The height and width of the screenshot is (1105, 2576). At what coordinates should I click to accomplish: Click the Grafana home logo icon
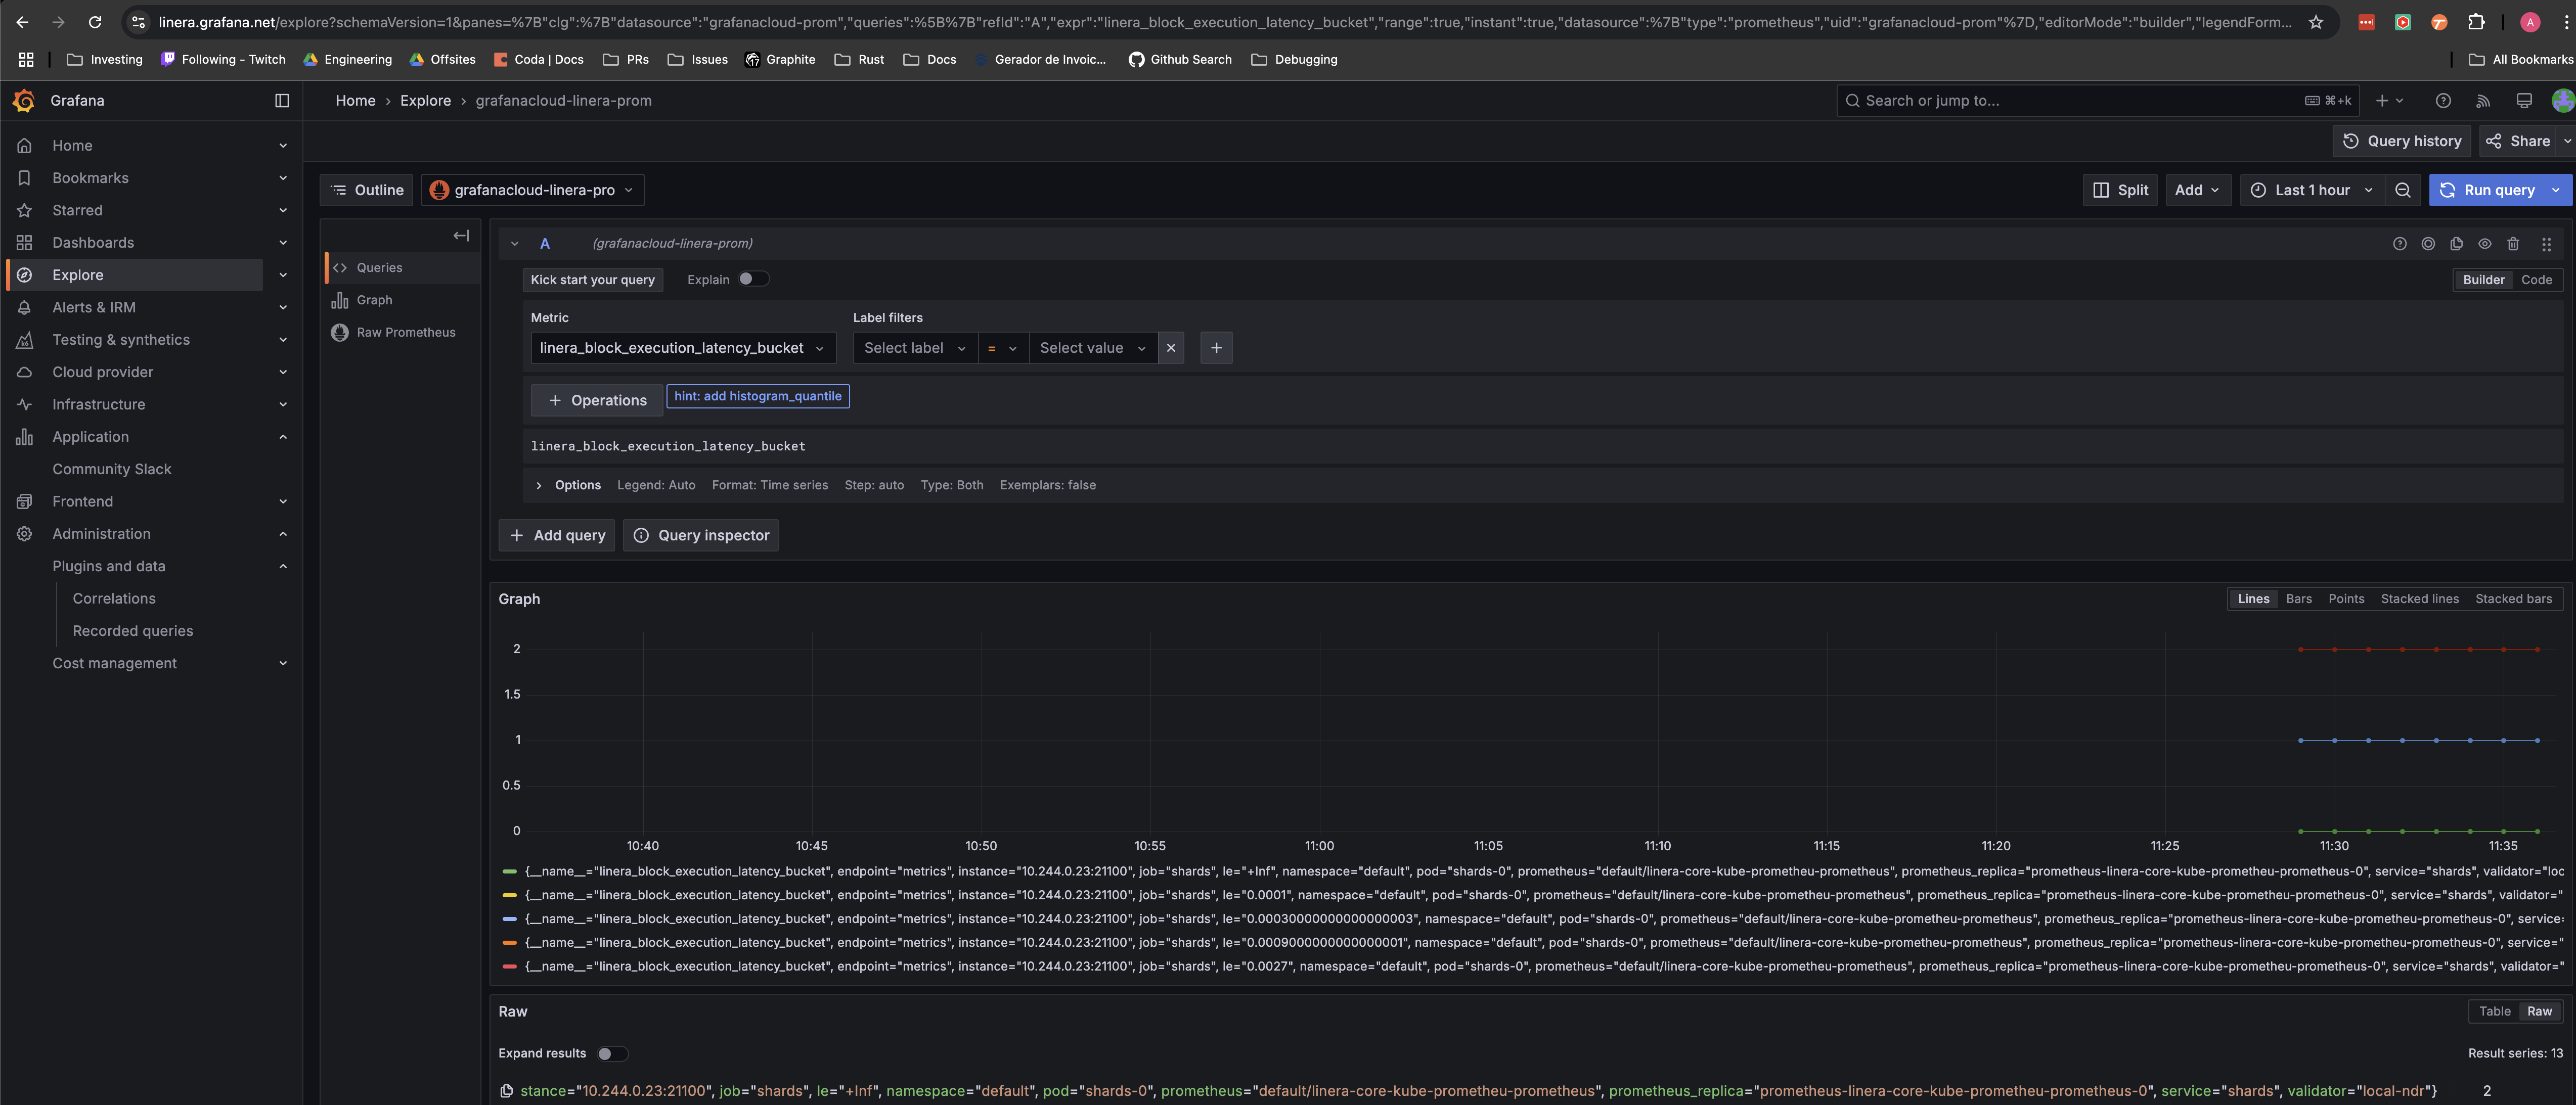pos(23,100)
